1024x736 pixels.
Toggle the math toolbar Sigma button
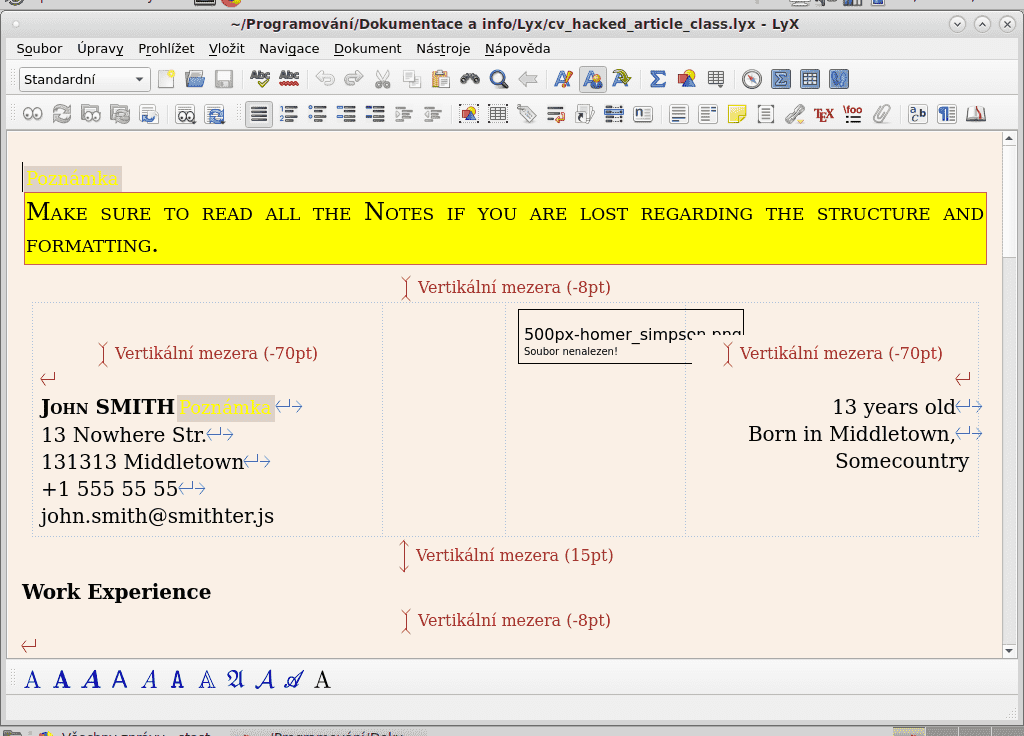coord(782,79)
